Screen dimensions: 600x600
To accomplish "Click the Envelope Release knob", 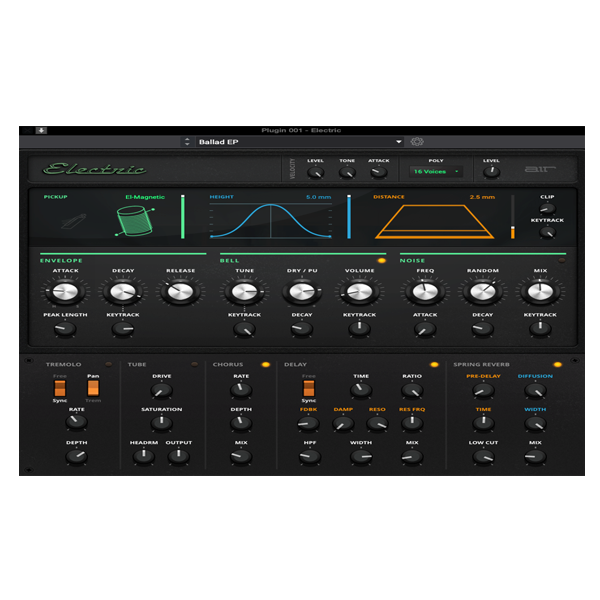I will 181,292.
